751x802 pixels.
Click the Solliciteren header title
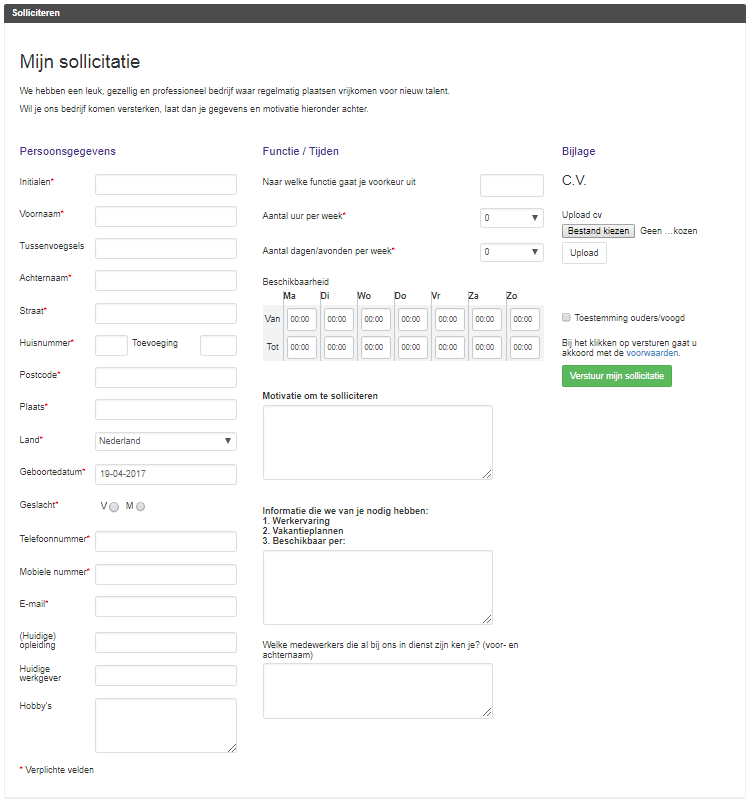point(36,13)
